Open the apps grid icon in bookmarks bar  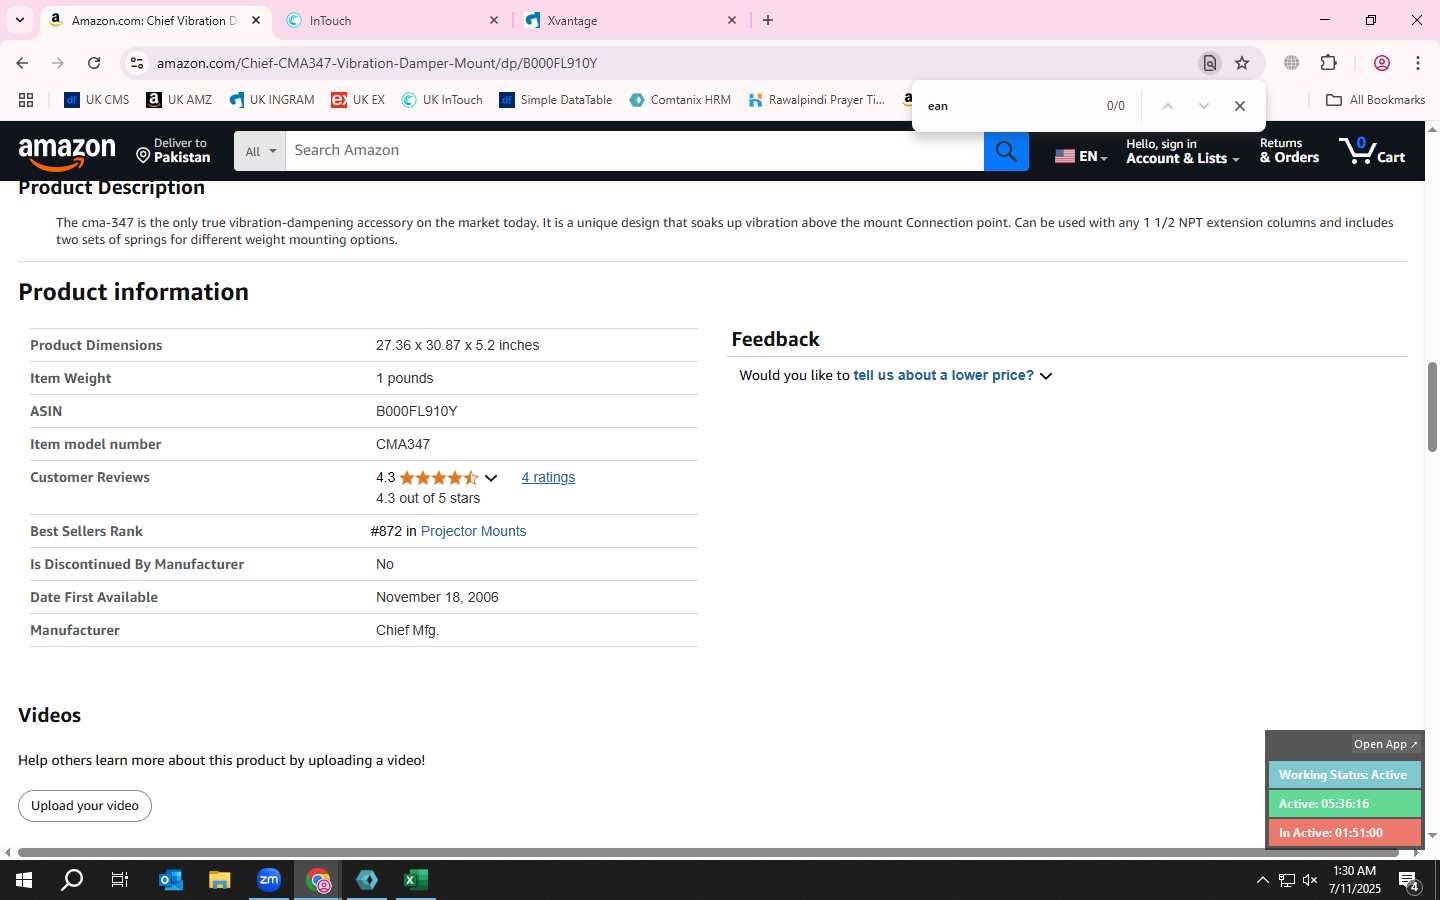[26, 100]
